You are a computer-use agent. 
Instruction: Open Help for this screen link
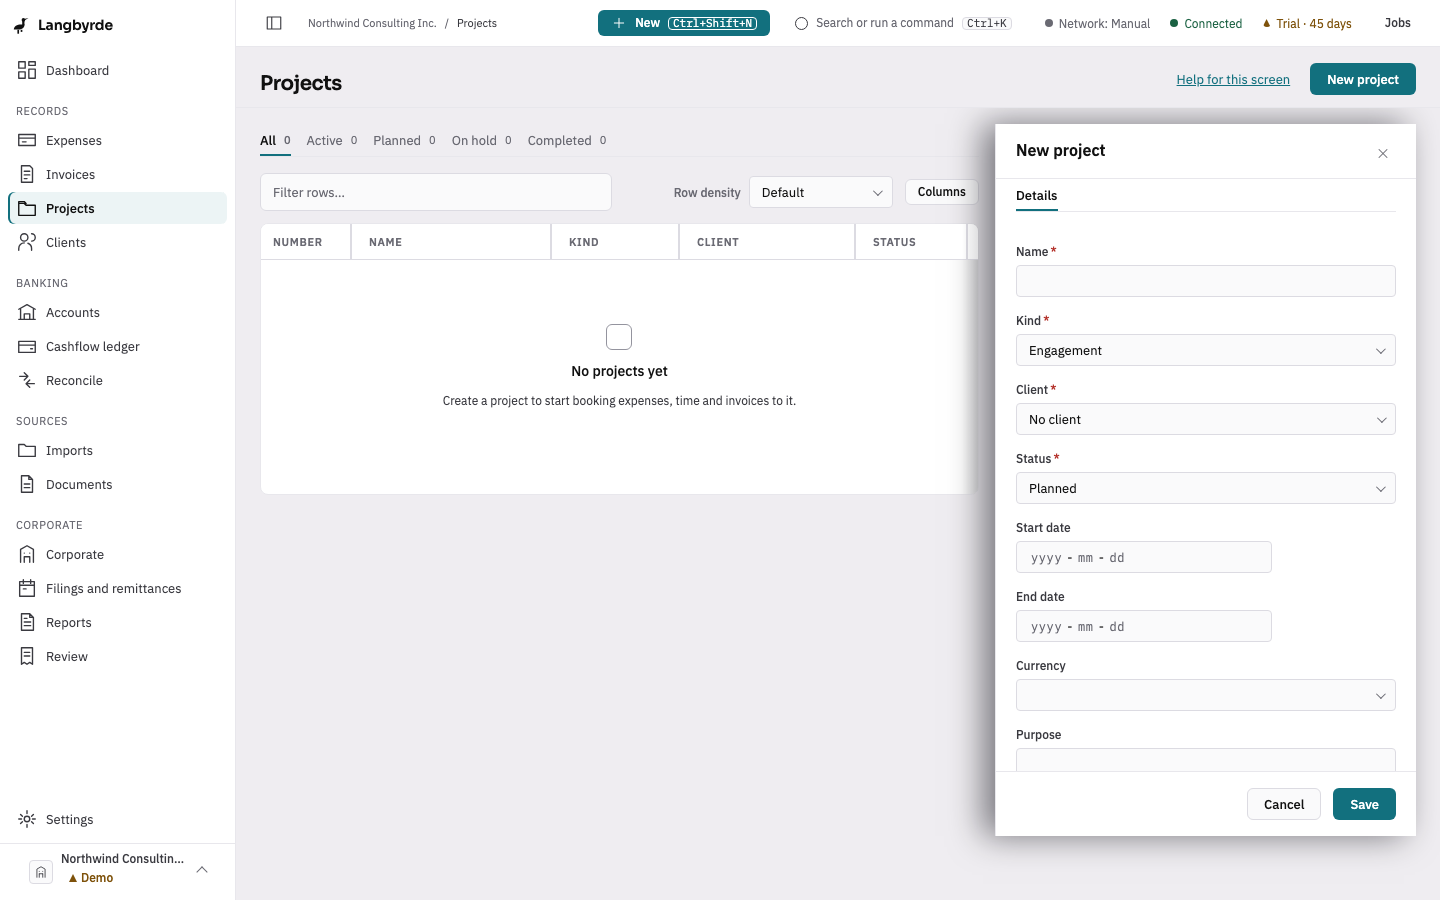[1233, 80]
